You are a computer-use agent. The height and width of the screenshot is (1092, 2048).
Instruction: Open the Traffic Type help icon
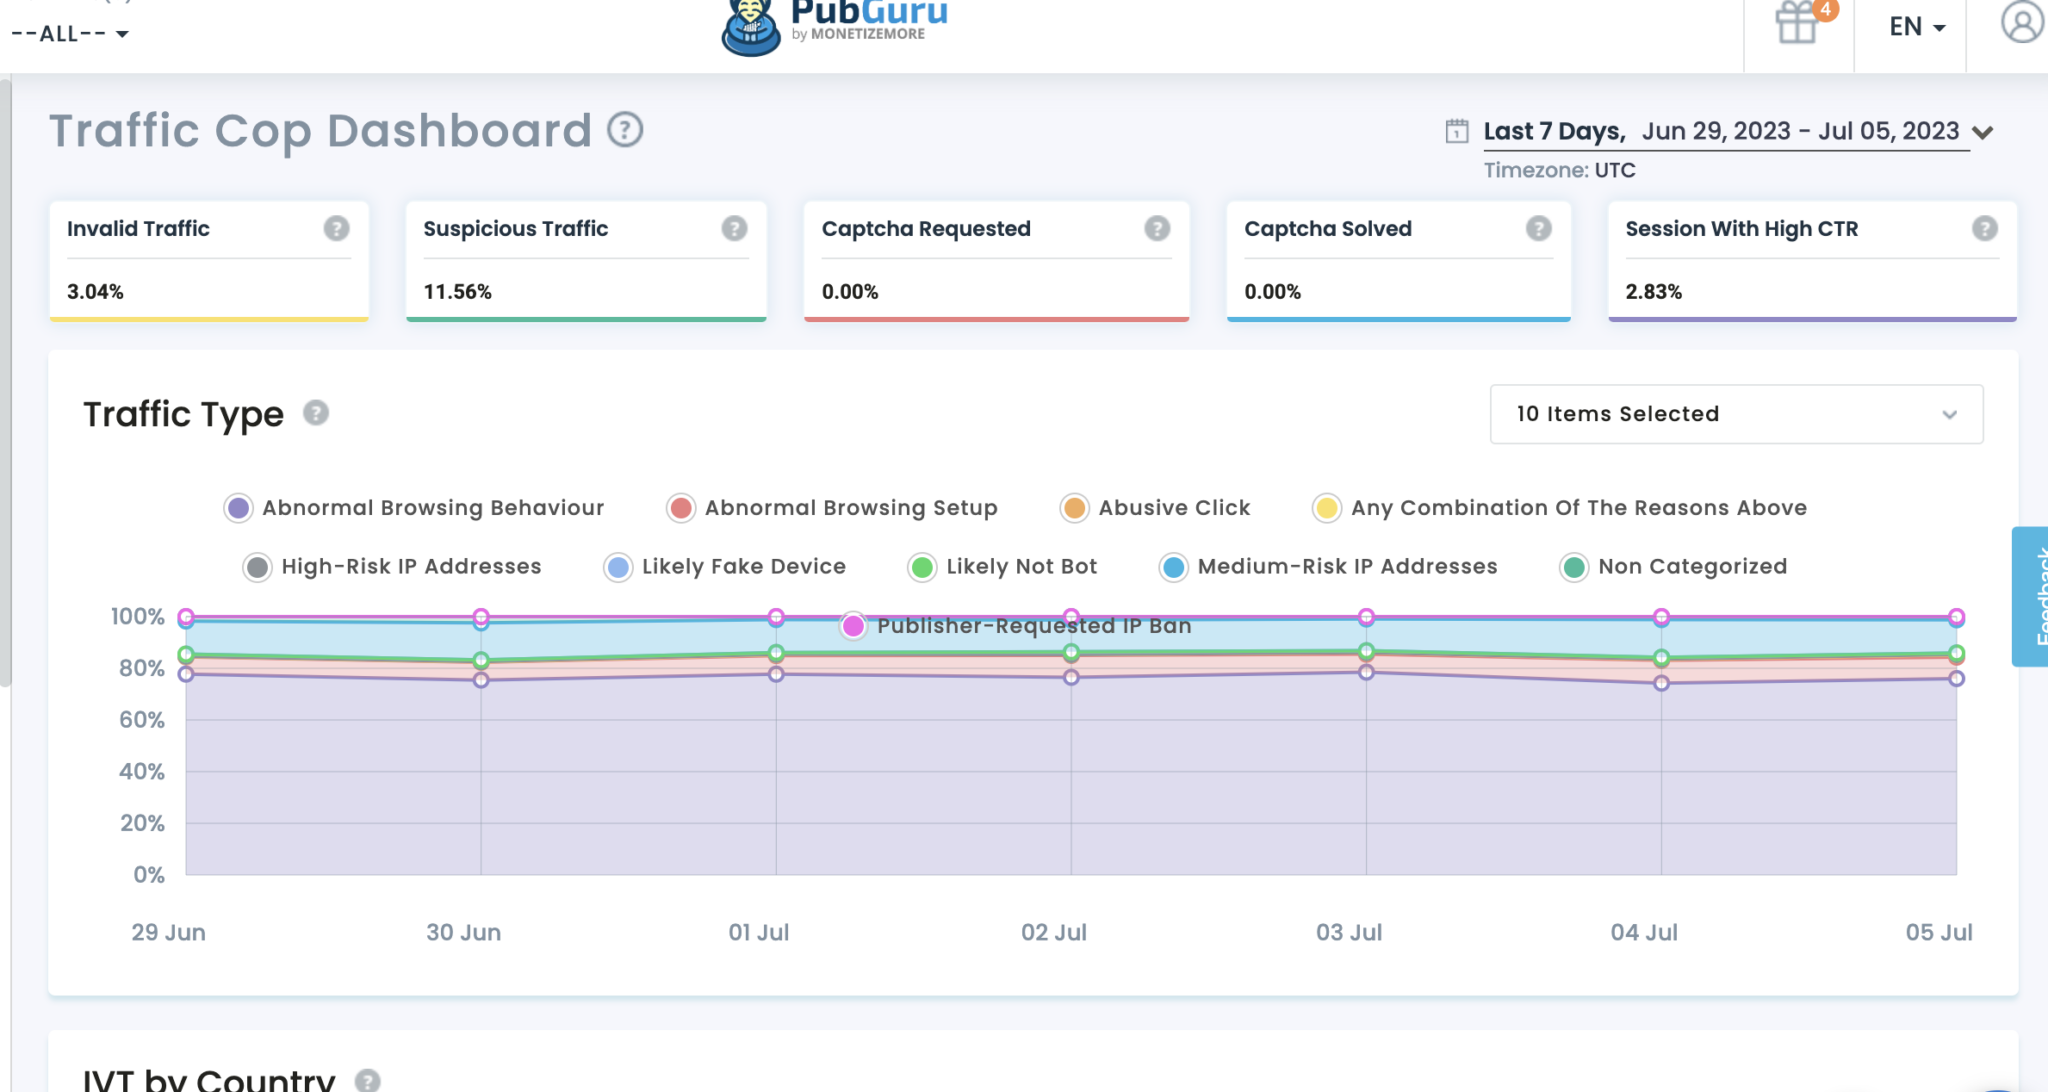316,412
